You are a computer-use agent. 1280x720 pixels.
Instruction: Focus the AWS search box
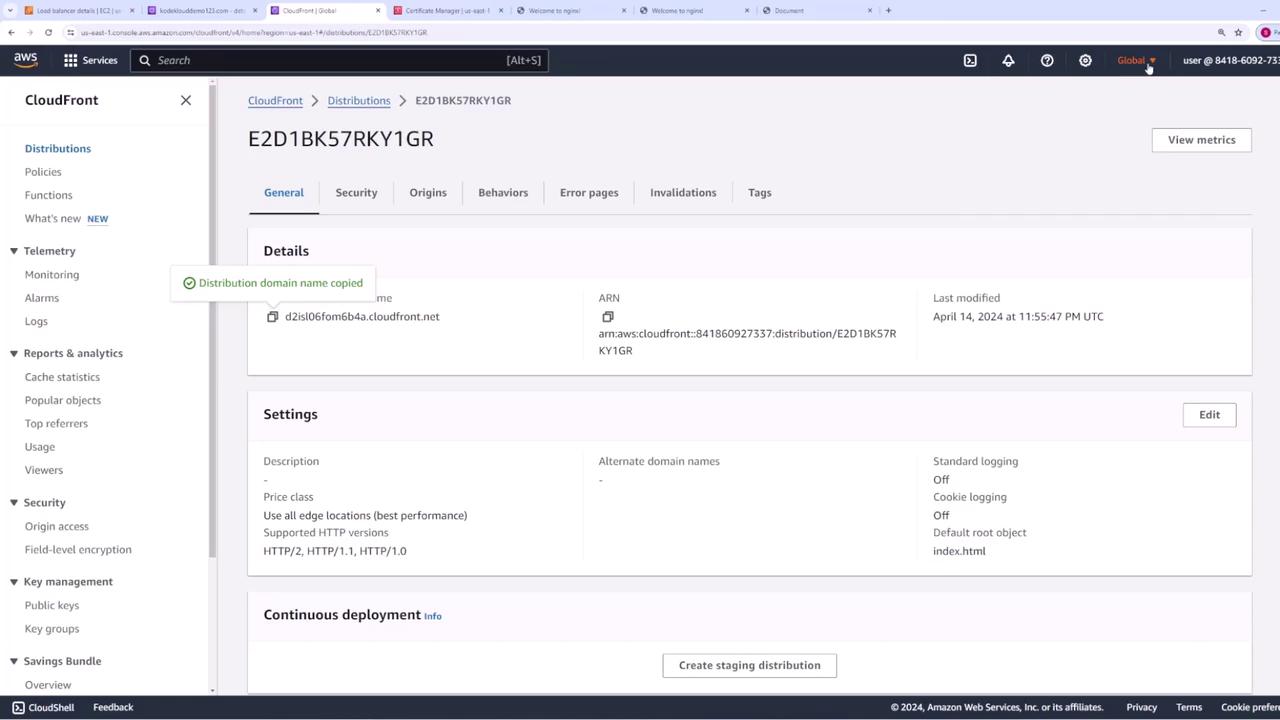click(339, 60)
